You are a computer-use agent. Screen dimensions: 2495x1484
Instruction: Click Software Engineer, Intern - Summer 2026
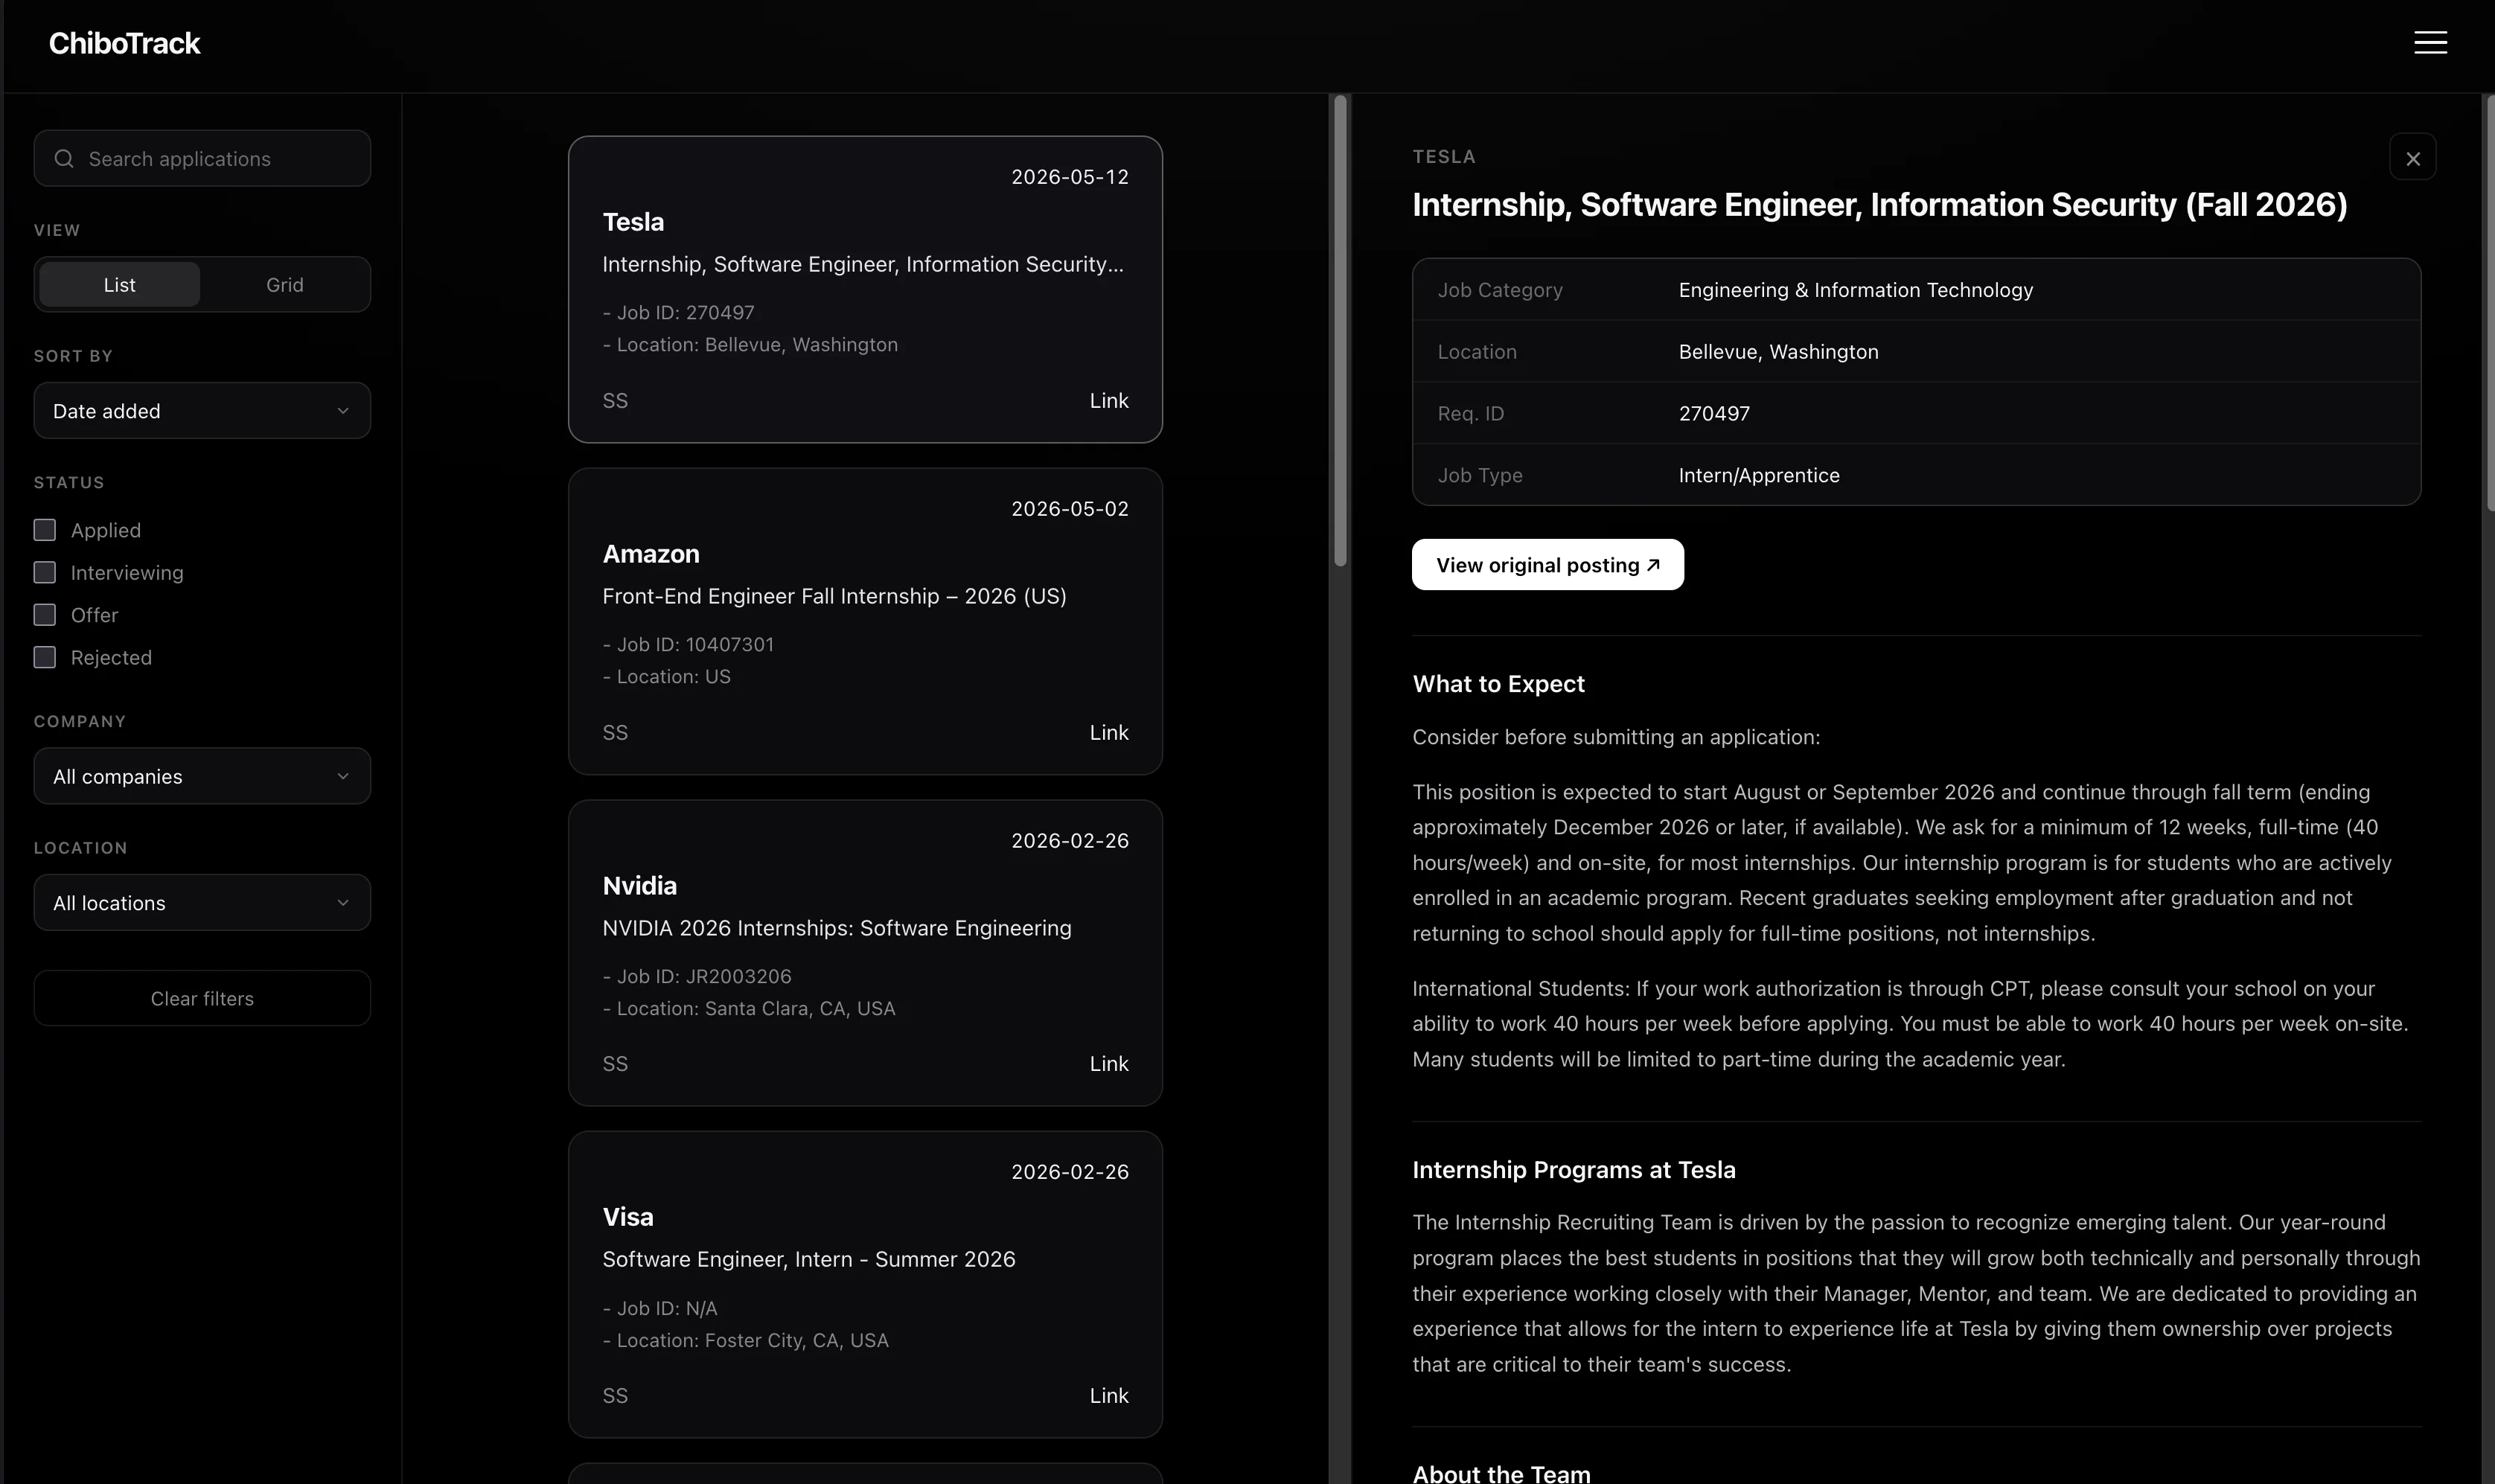(808, 1260)
